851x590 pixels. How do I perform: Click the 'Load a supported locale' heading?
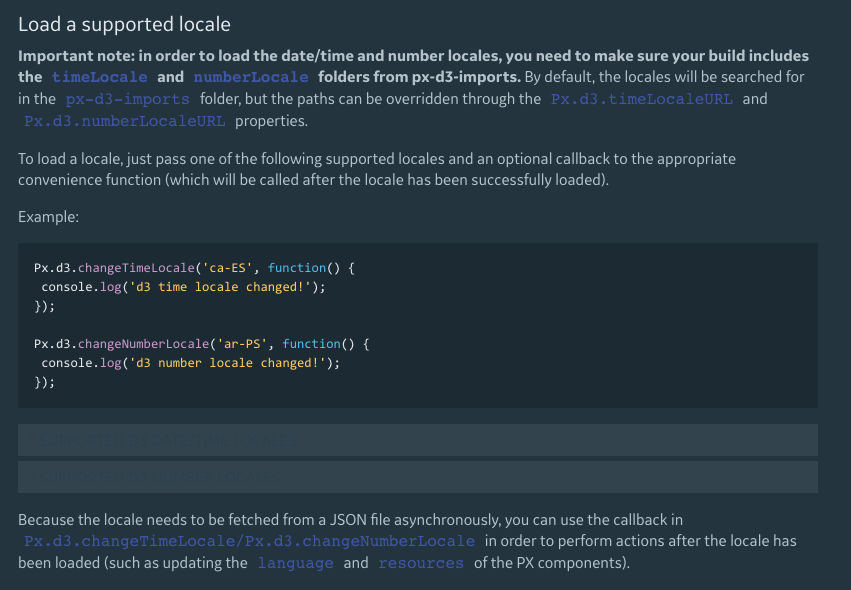(x=124, y=24)
